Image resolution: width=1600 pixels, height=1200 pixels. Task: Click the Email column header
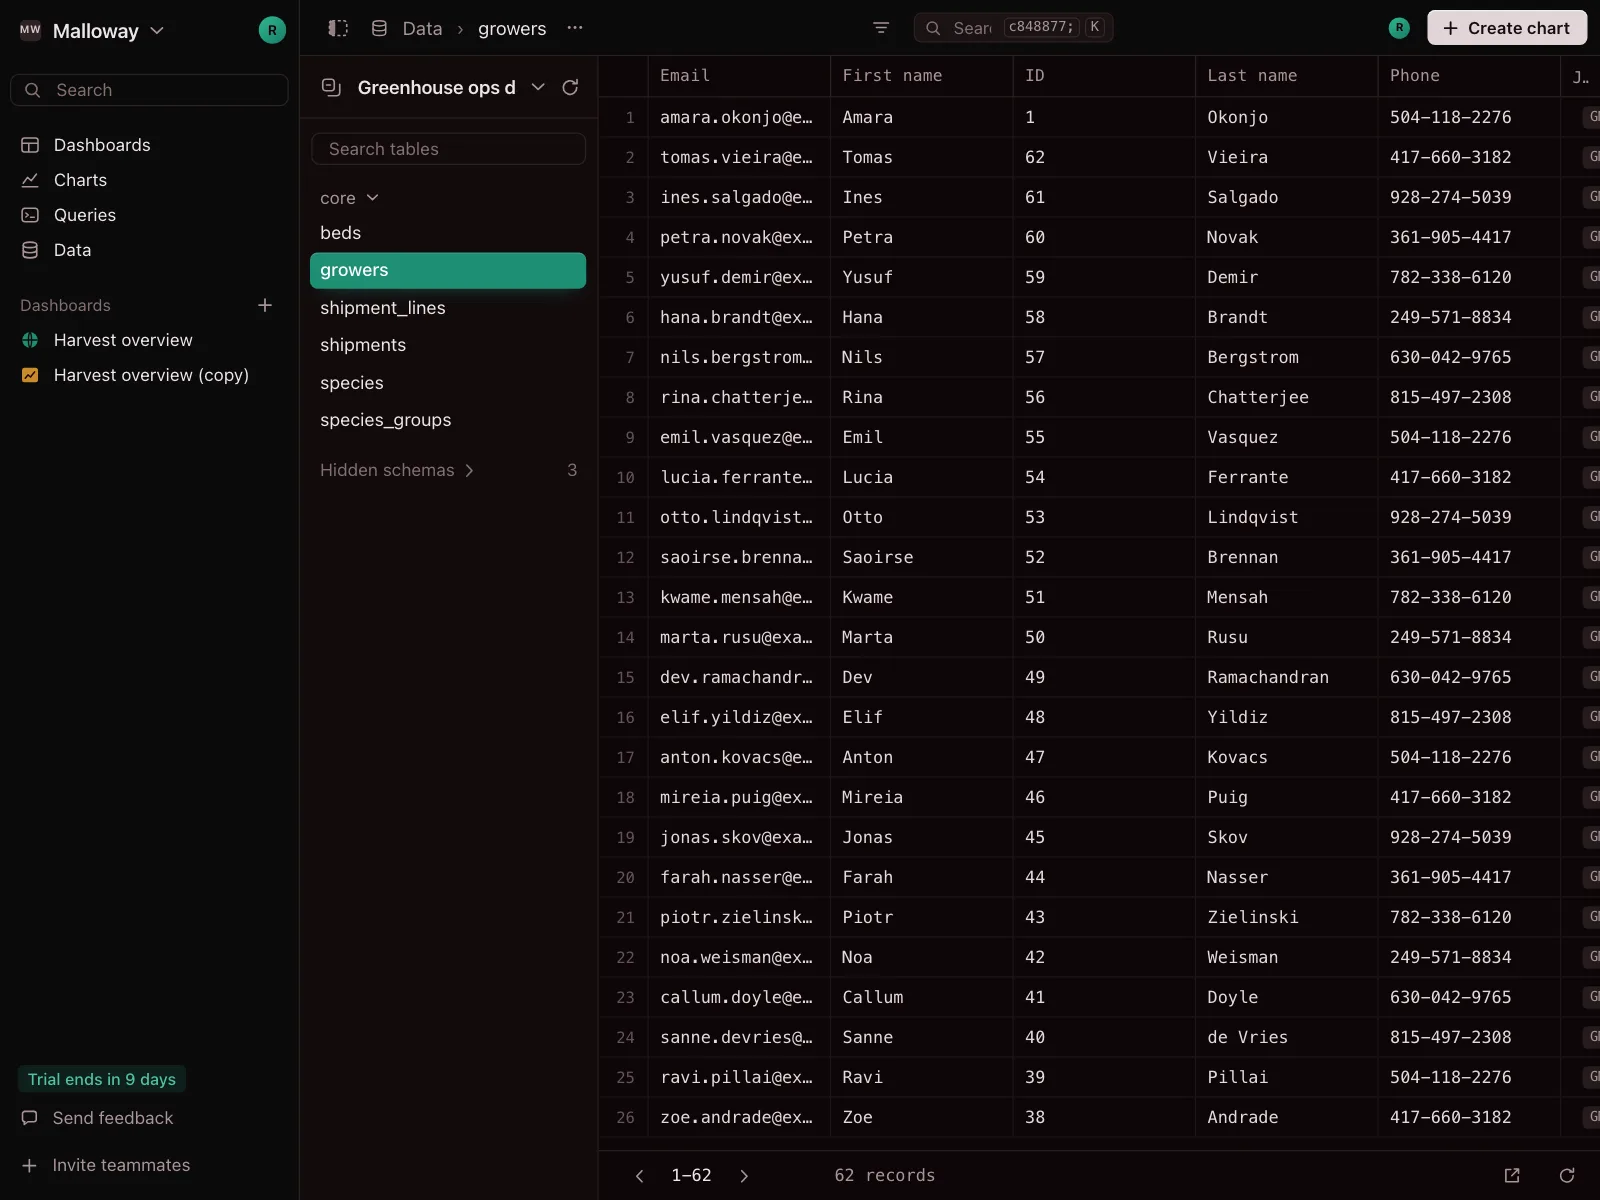(739, 76)
